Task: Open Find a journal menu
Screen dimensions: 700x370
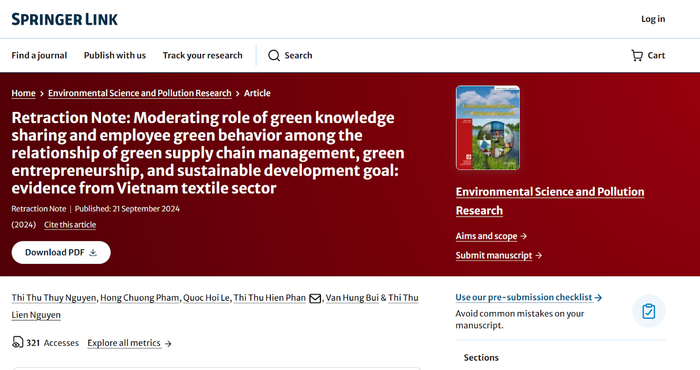Action: pyautogui.click(x=39, y=55)
